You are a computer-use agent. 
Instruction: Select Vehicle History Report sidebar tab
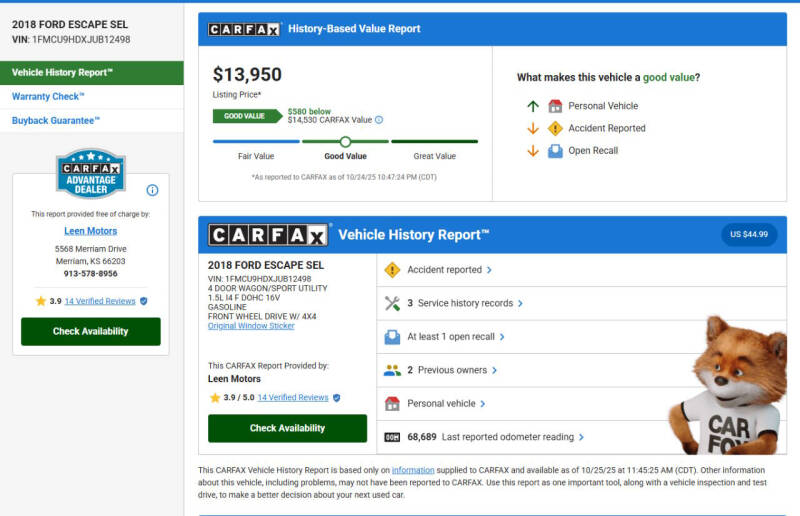62,73
